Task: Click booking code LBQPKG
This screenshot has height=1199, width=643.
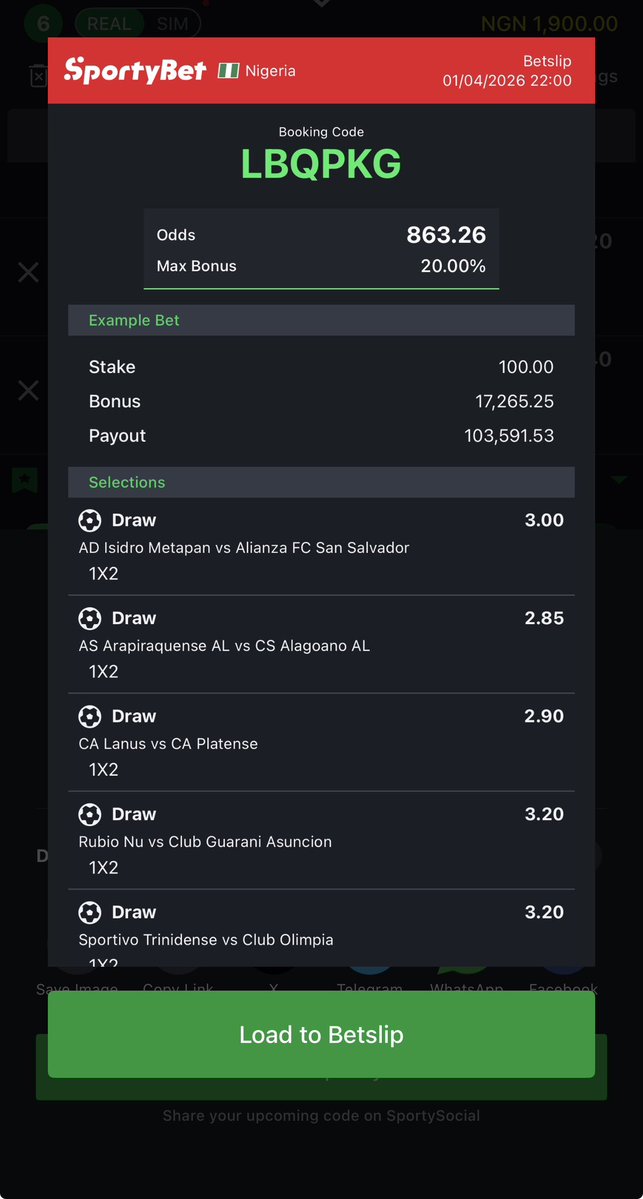Action: coord(321,163)
